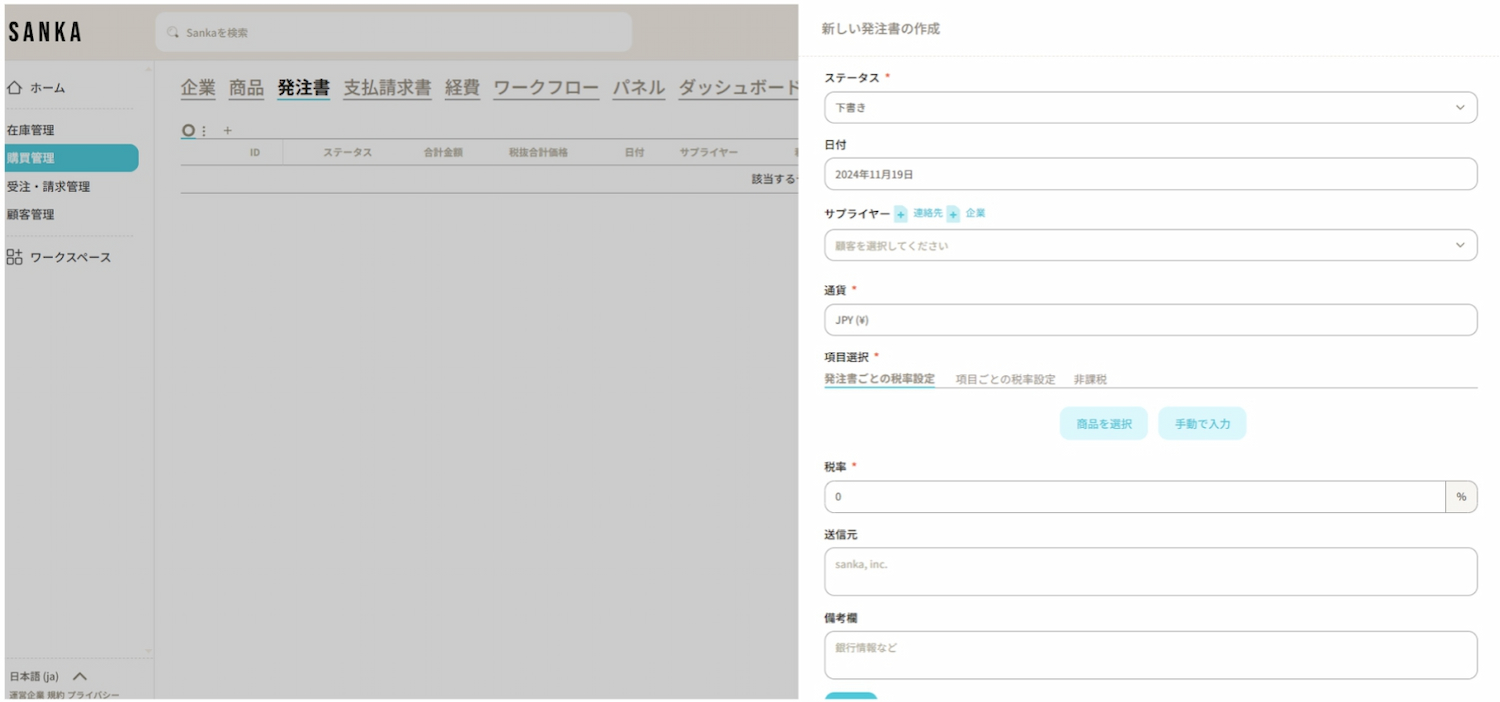1500x702 pixels.
Task: Open the 支払請求書 tab
Action: tap(387, 88)
